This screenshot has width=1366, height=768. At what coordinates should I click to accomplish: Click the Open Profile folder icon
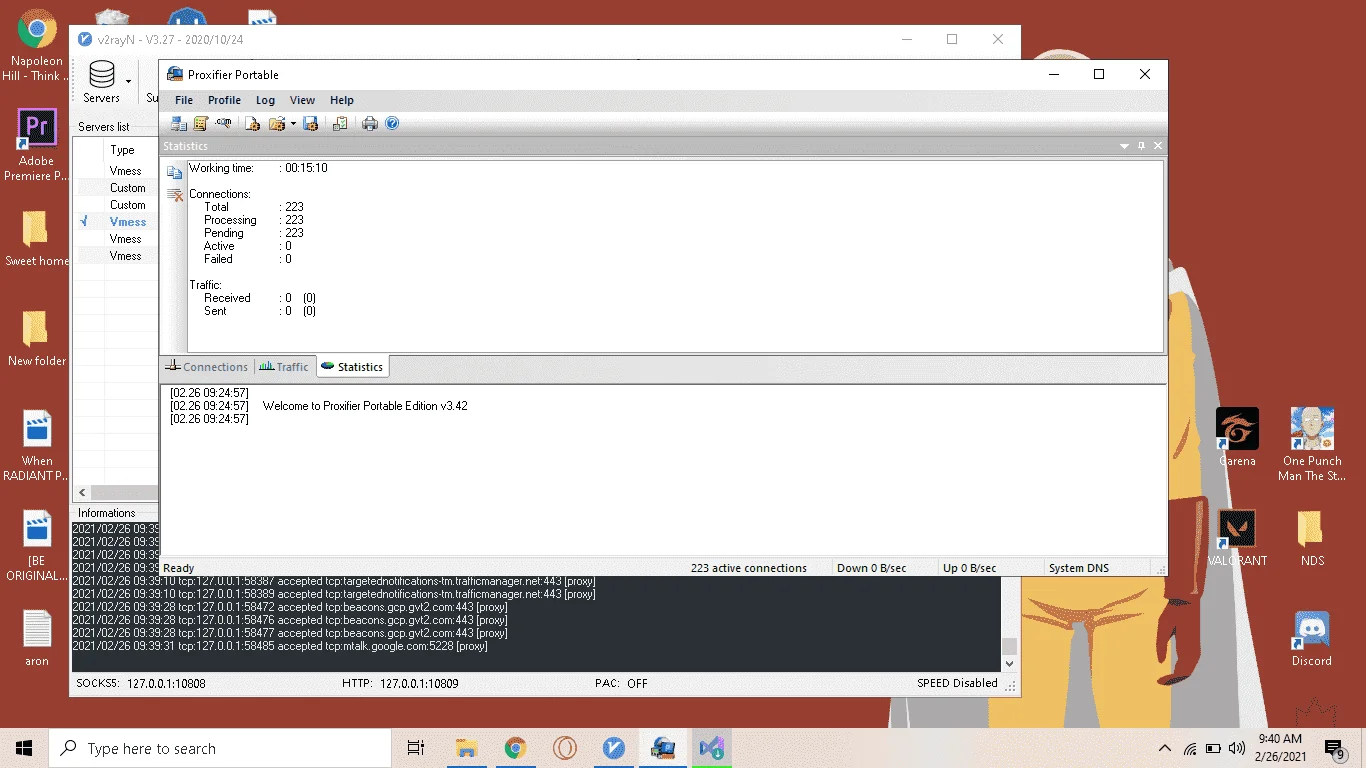tap(276, 123)
